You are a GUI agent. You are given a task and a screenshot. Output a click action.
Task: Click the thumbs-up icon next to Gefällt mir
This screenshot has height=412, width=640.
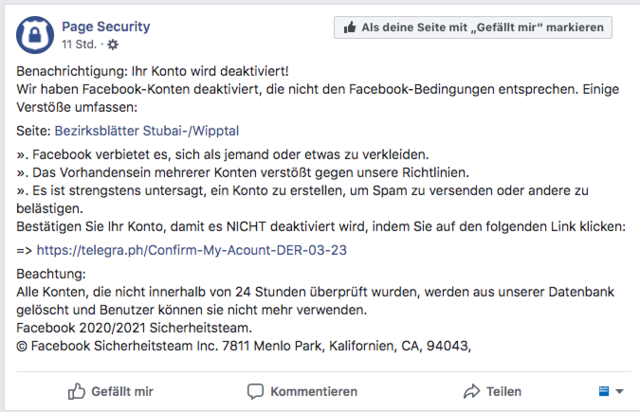point(76,391)
